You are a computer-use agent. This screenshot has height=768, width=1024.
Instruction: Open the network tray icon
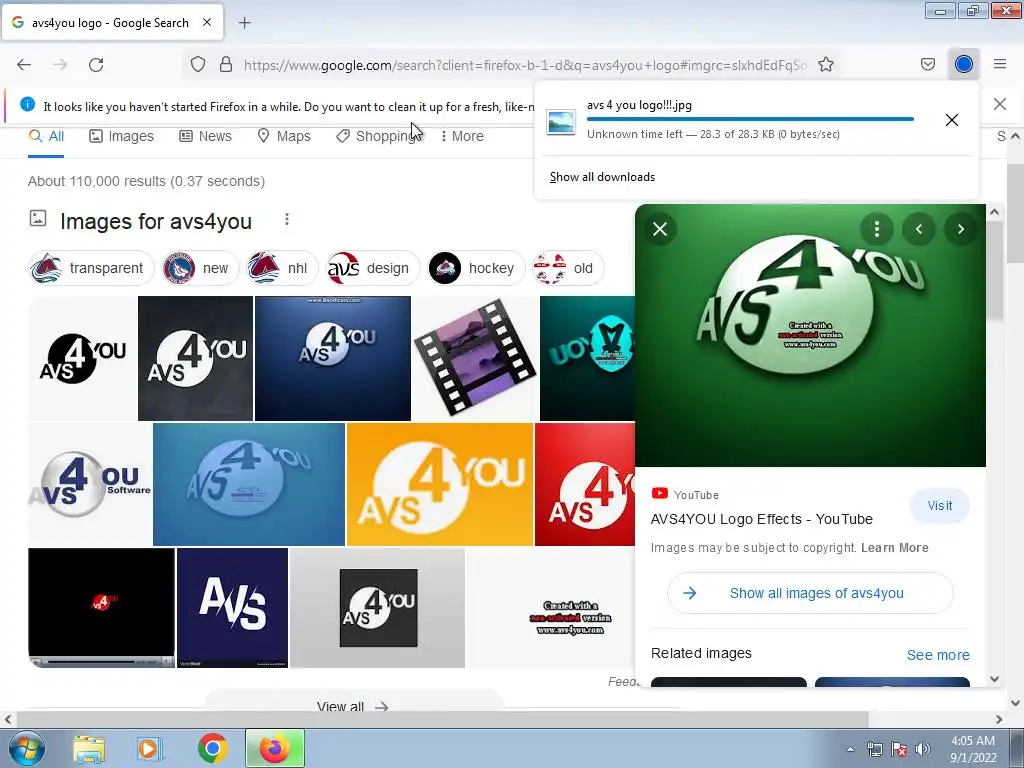(x=874, y=749)
